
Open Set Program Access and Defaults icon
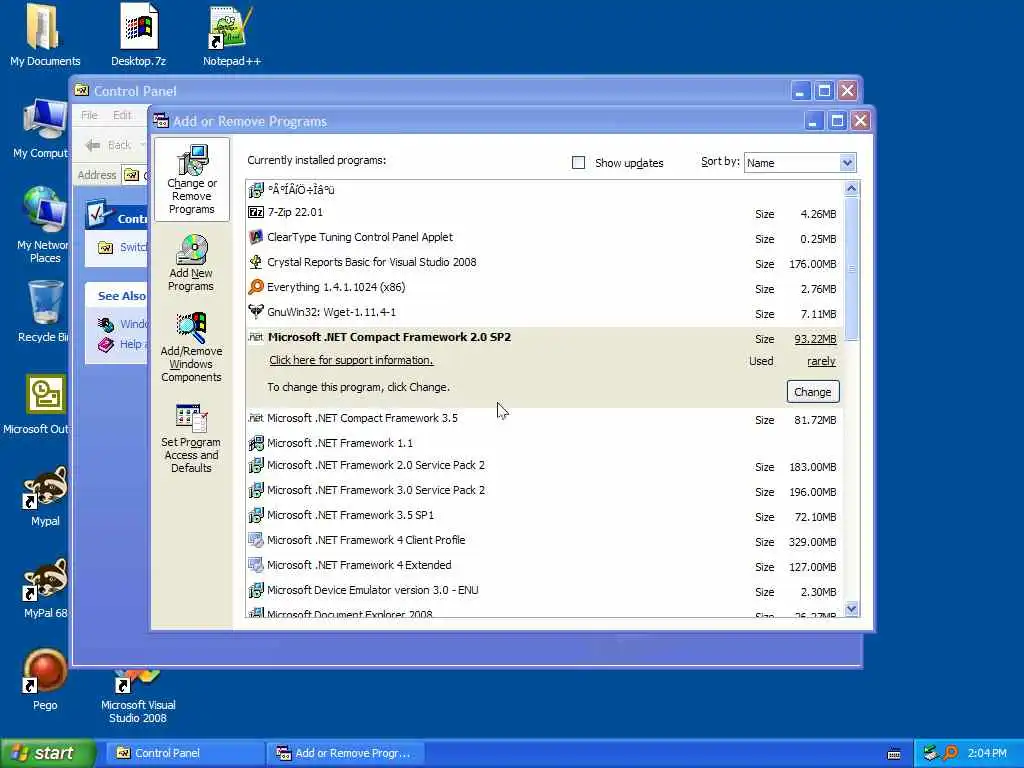(191, 438)
